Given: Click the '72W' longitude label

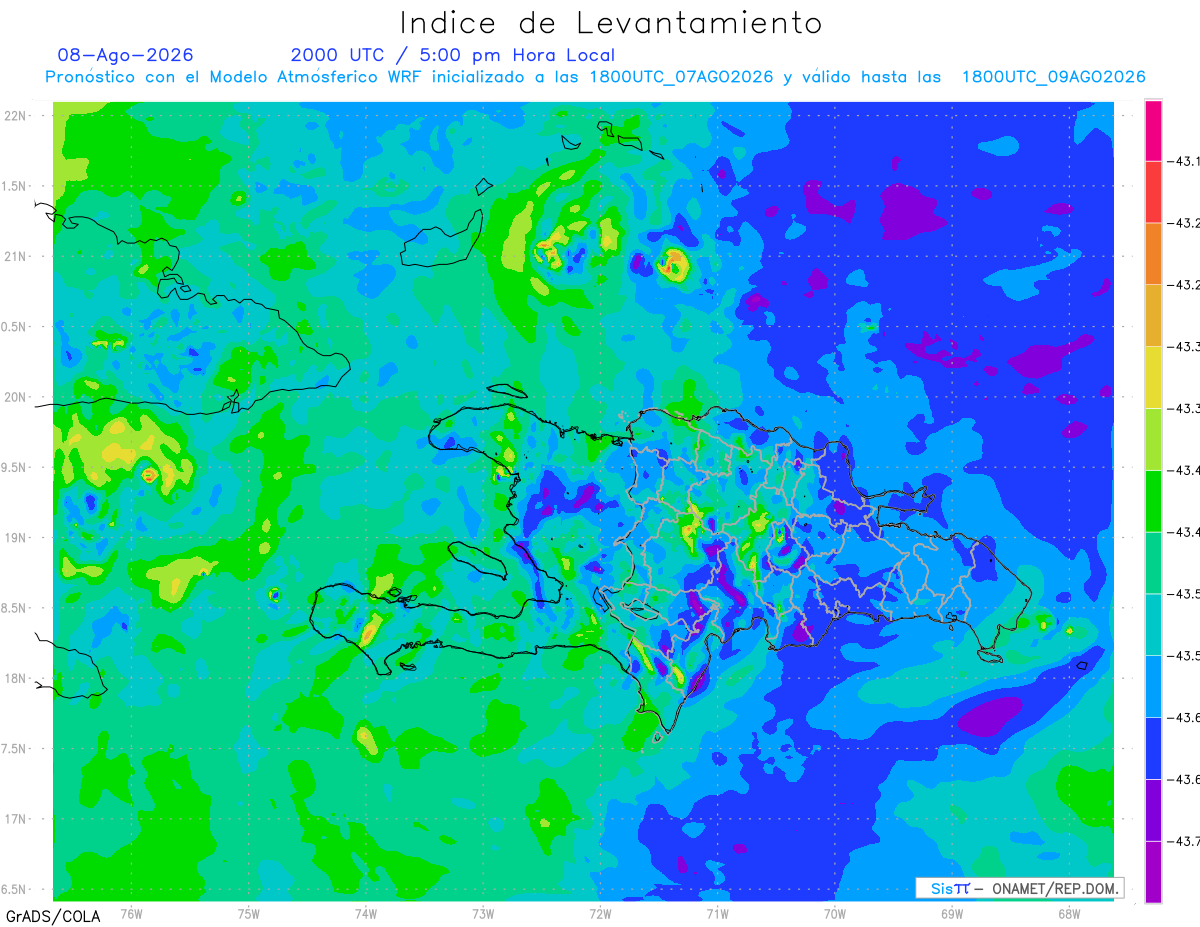Looking at the screenshot, I should (600, 913).
